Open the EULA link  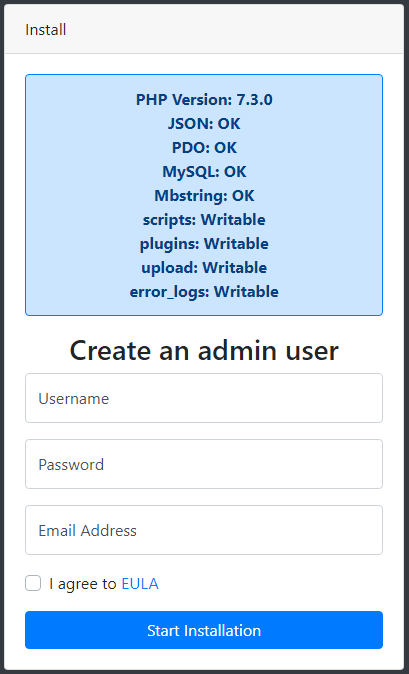(x=140, y=584)
